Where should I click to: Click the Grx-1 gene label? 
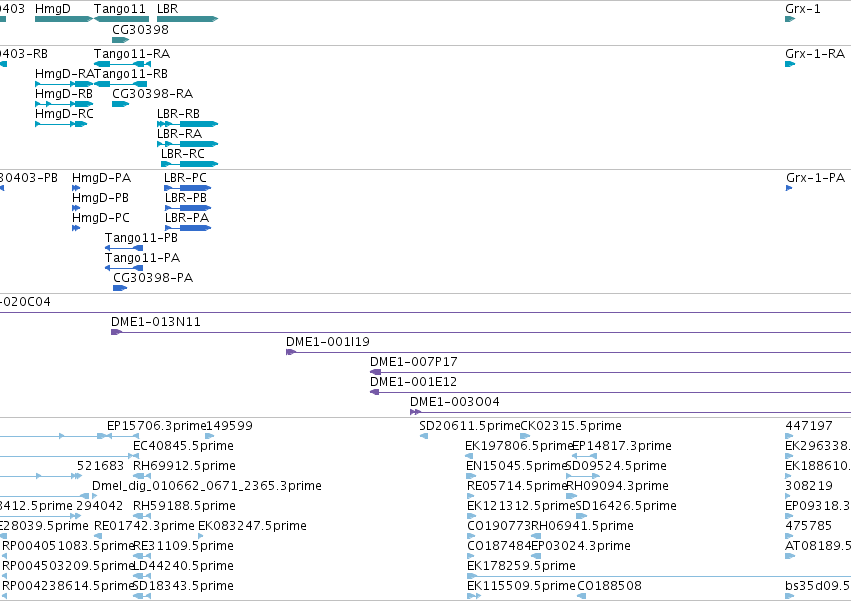(x=803, y=9)
